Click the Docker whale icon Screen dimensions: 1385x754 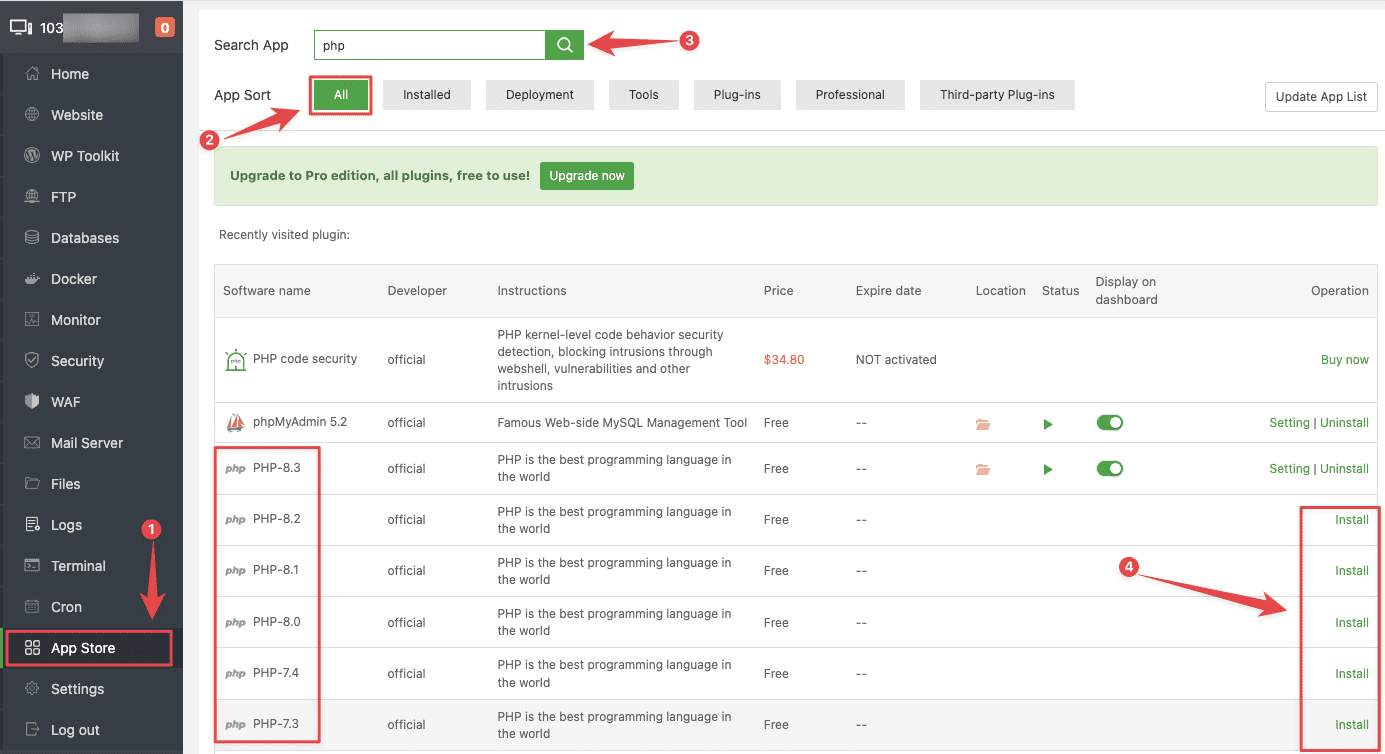tap(32, 279)
